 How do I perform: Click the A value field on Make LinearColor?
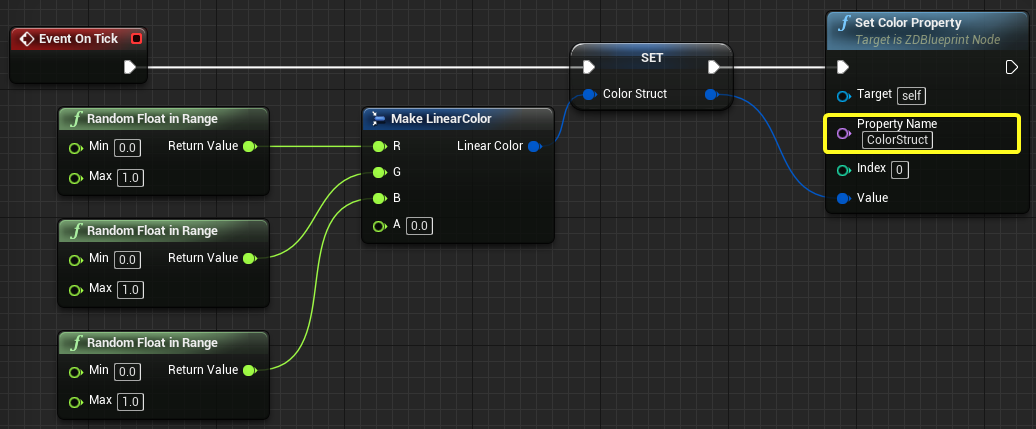[419, 226]
